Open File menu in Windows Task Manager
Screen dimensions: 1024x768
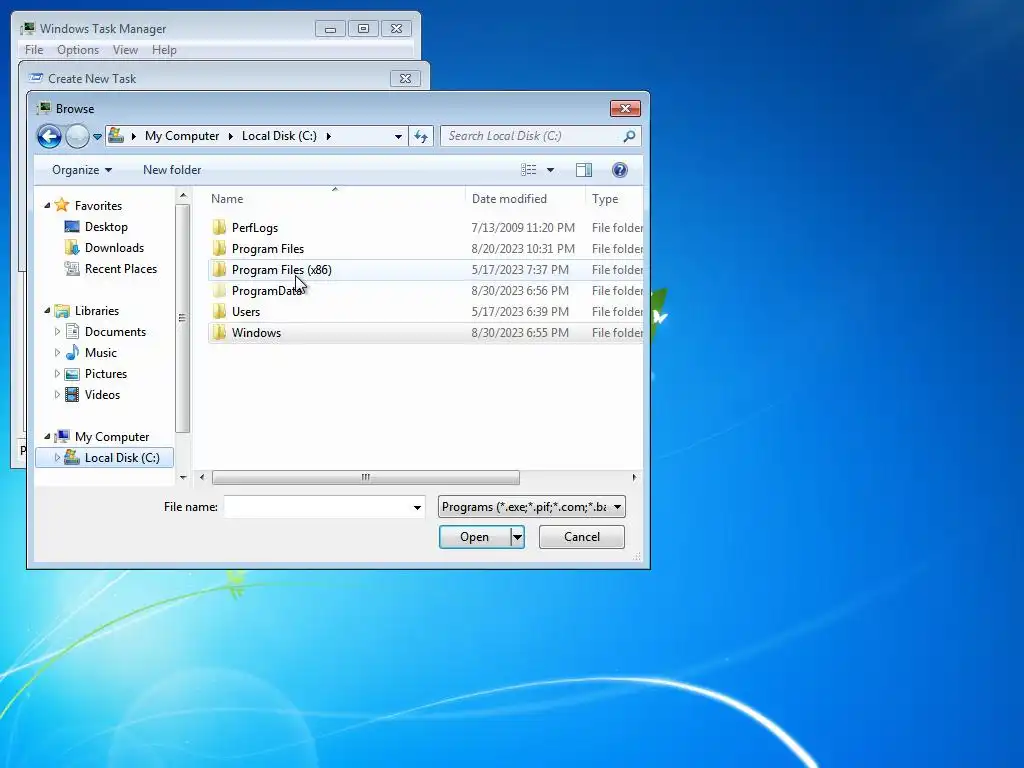click(x=34, y=50)
